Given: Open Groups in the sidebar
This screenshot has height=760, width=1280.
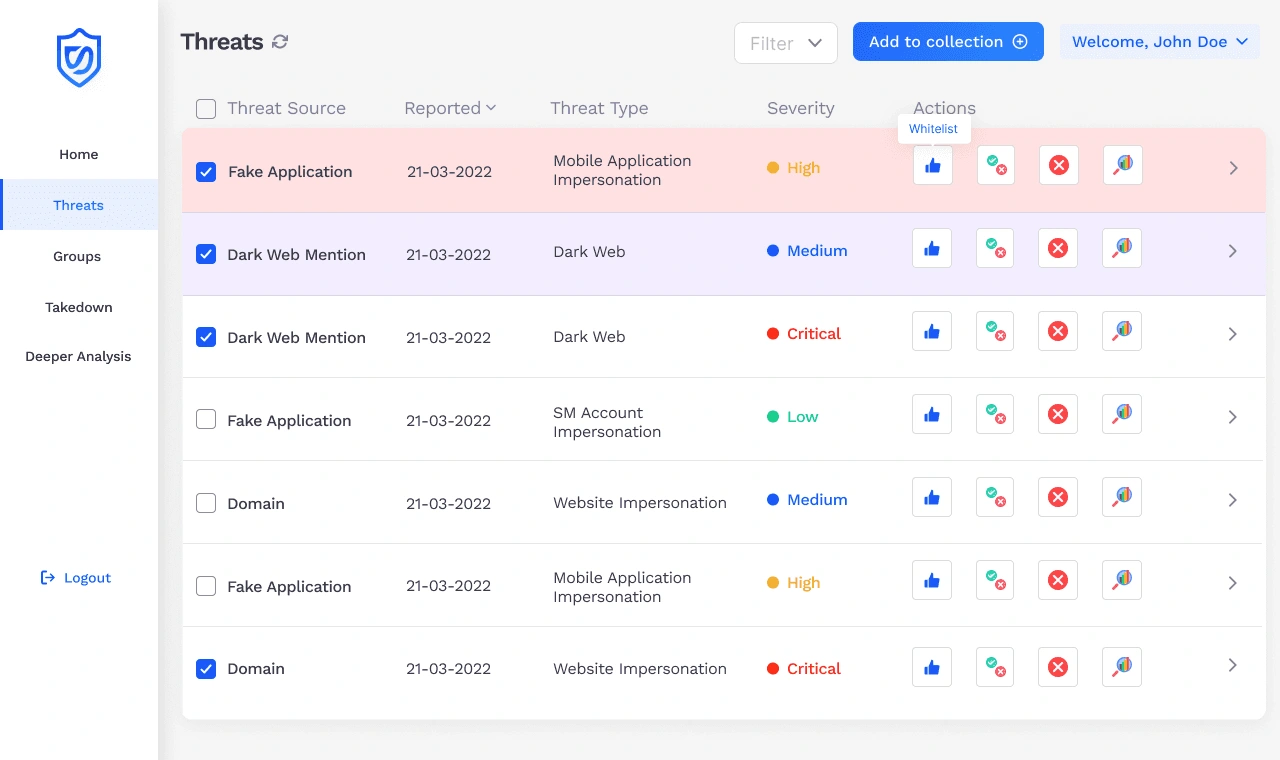Looking at the screenshot, I should pyautogui.click(x=79, y=256).
